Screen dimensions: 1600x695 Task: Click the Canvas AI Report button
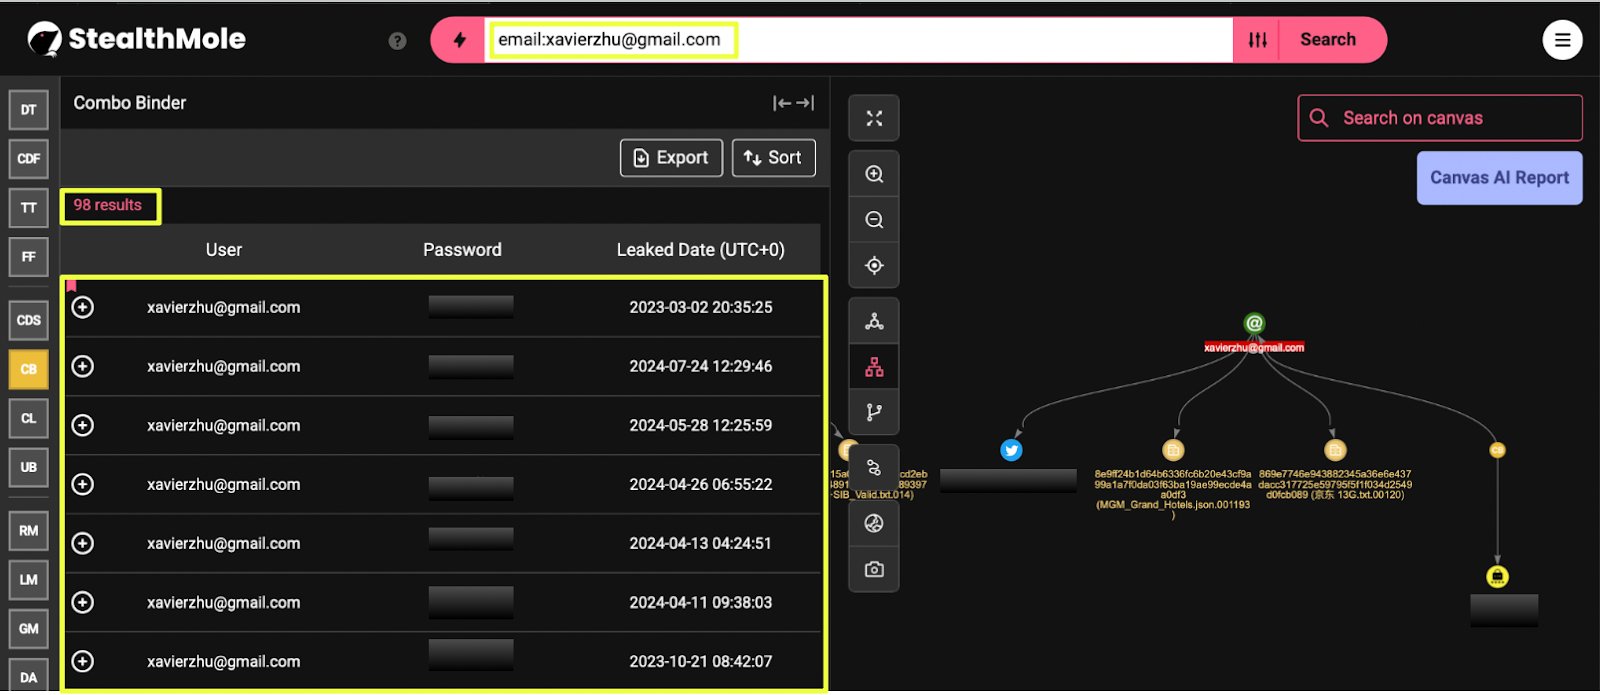[1498, 178]
